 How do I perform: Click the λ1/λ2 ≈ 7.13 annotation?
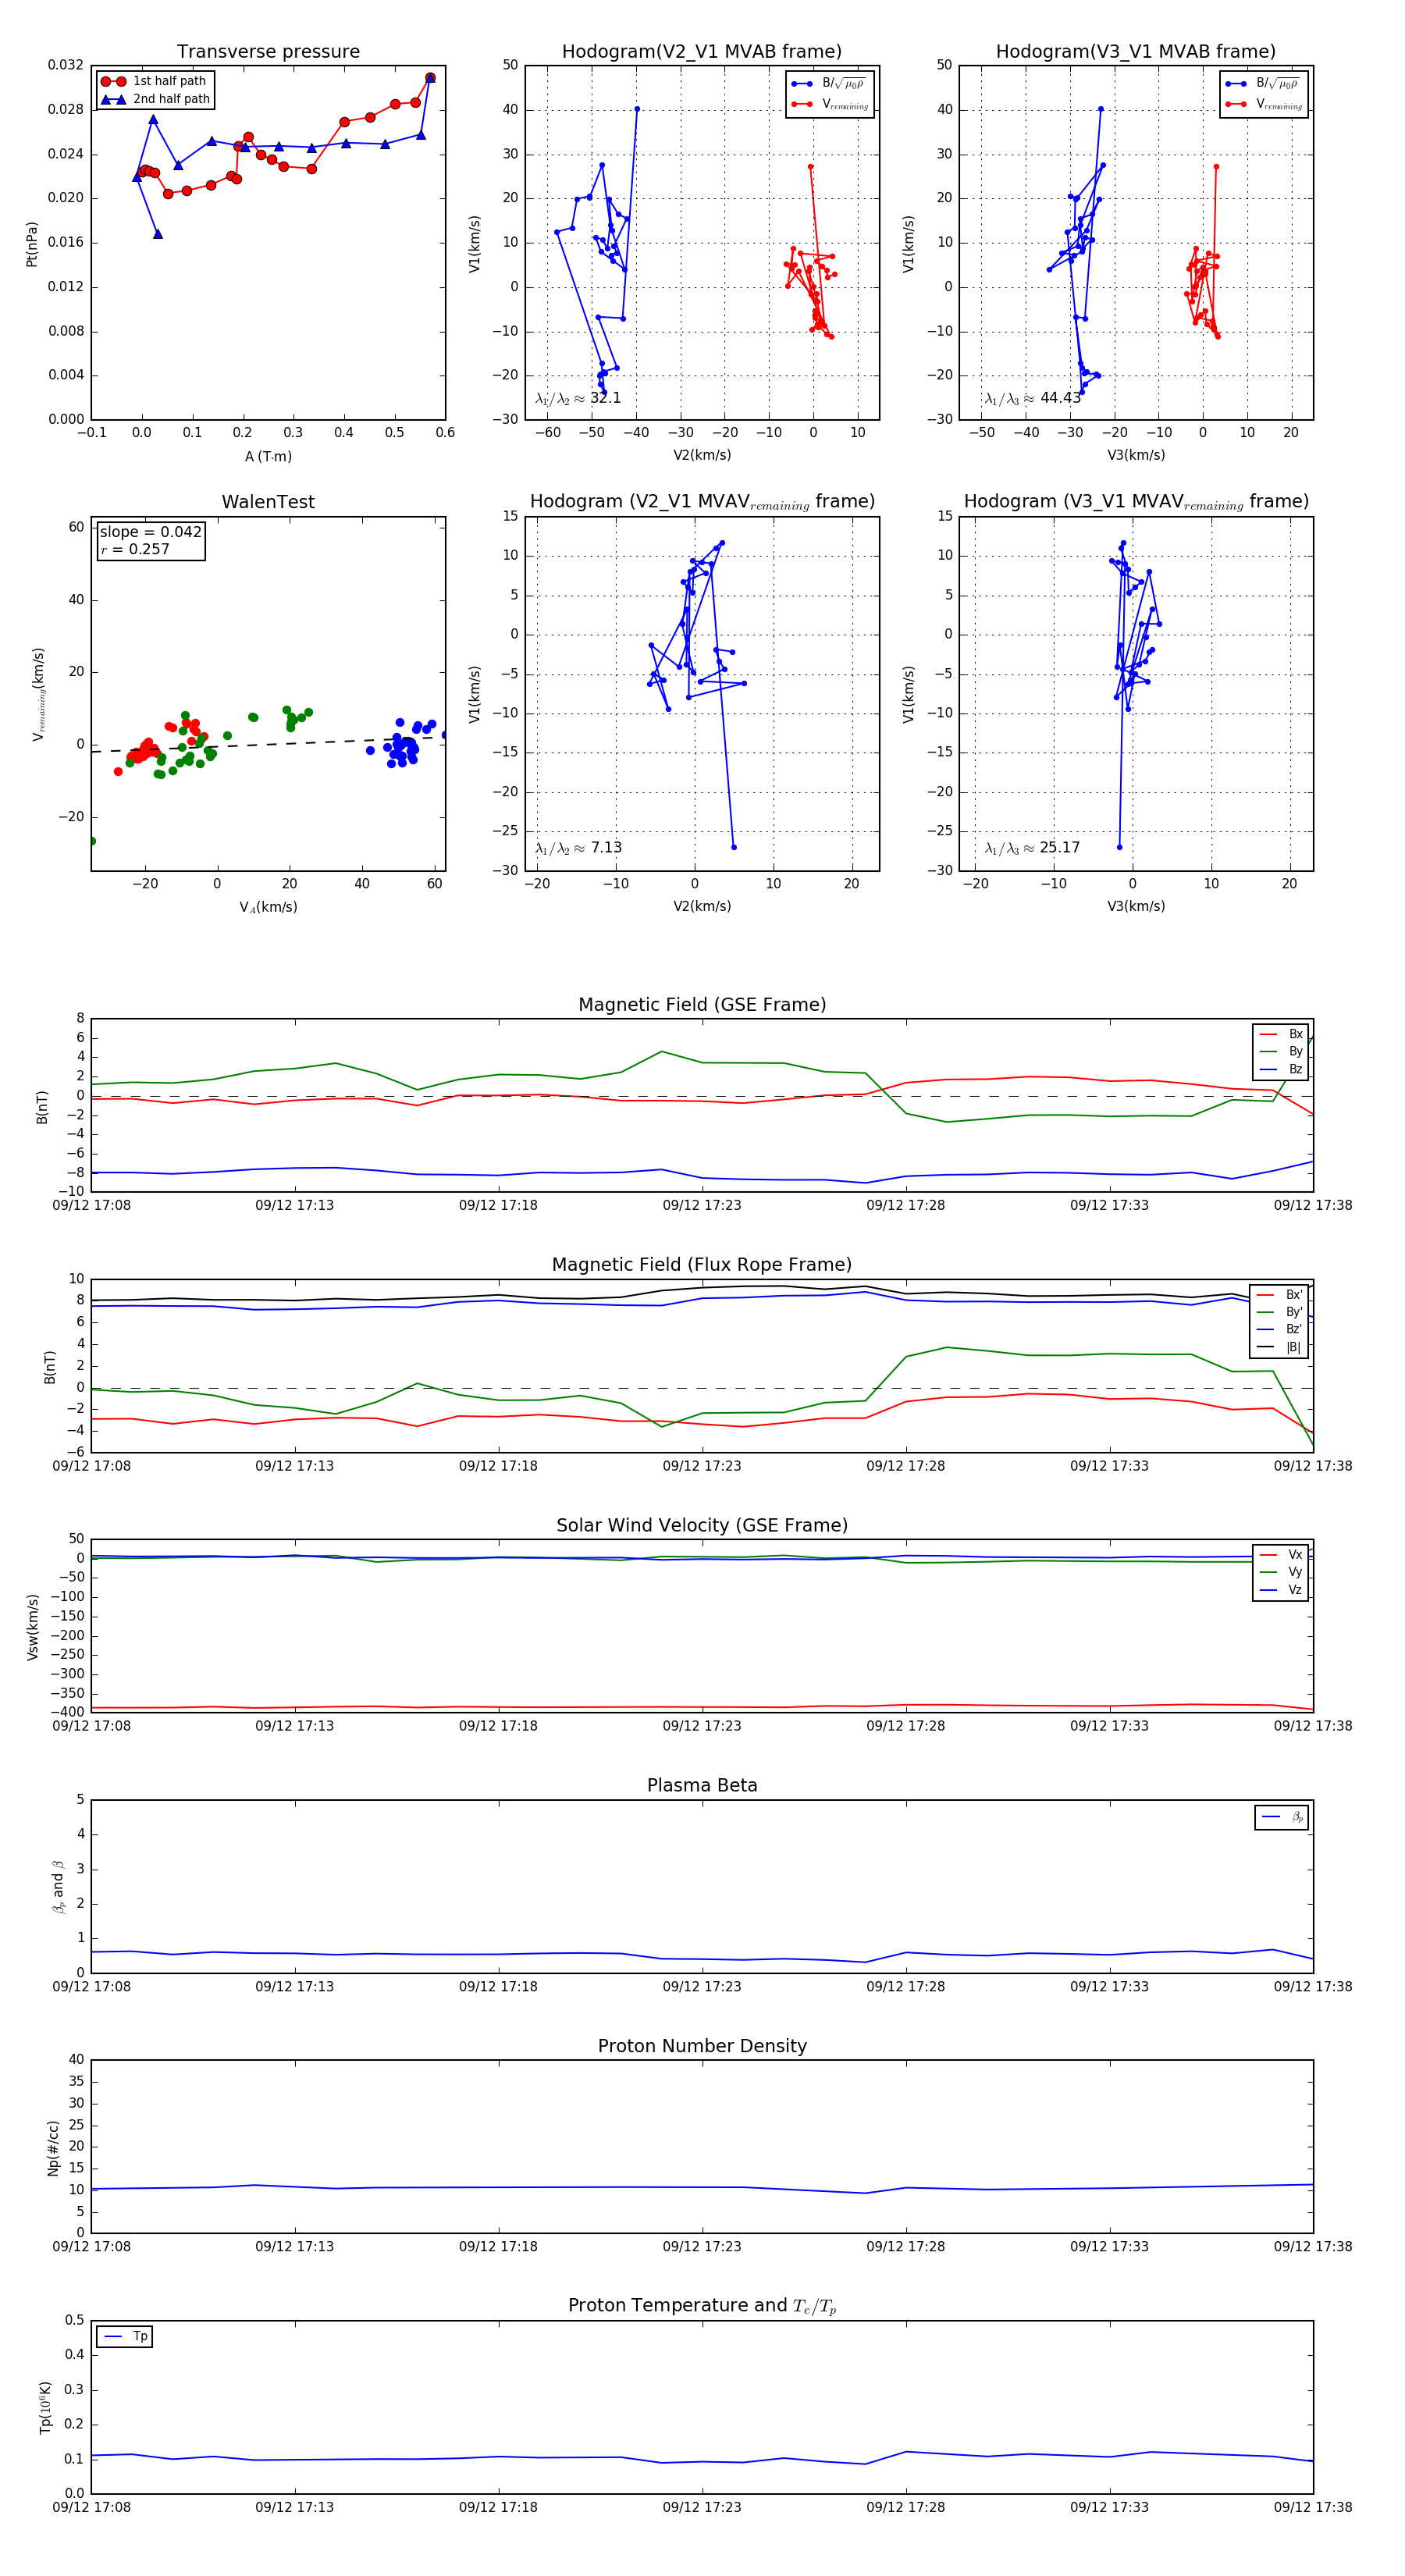[578, 848]
